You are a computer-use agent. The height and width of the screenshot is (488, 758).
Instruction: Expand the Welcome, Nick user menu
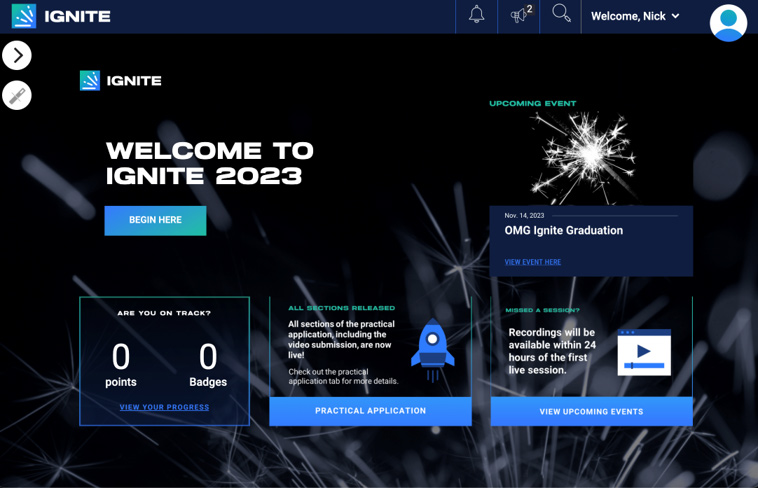(x=635, y=16)
